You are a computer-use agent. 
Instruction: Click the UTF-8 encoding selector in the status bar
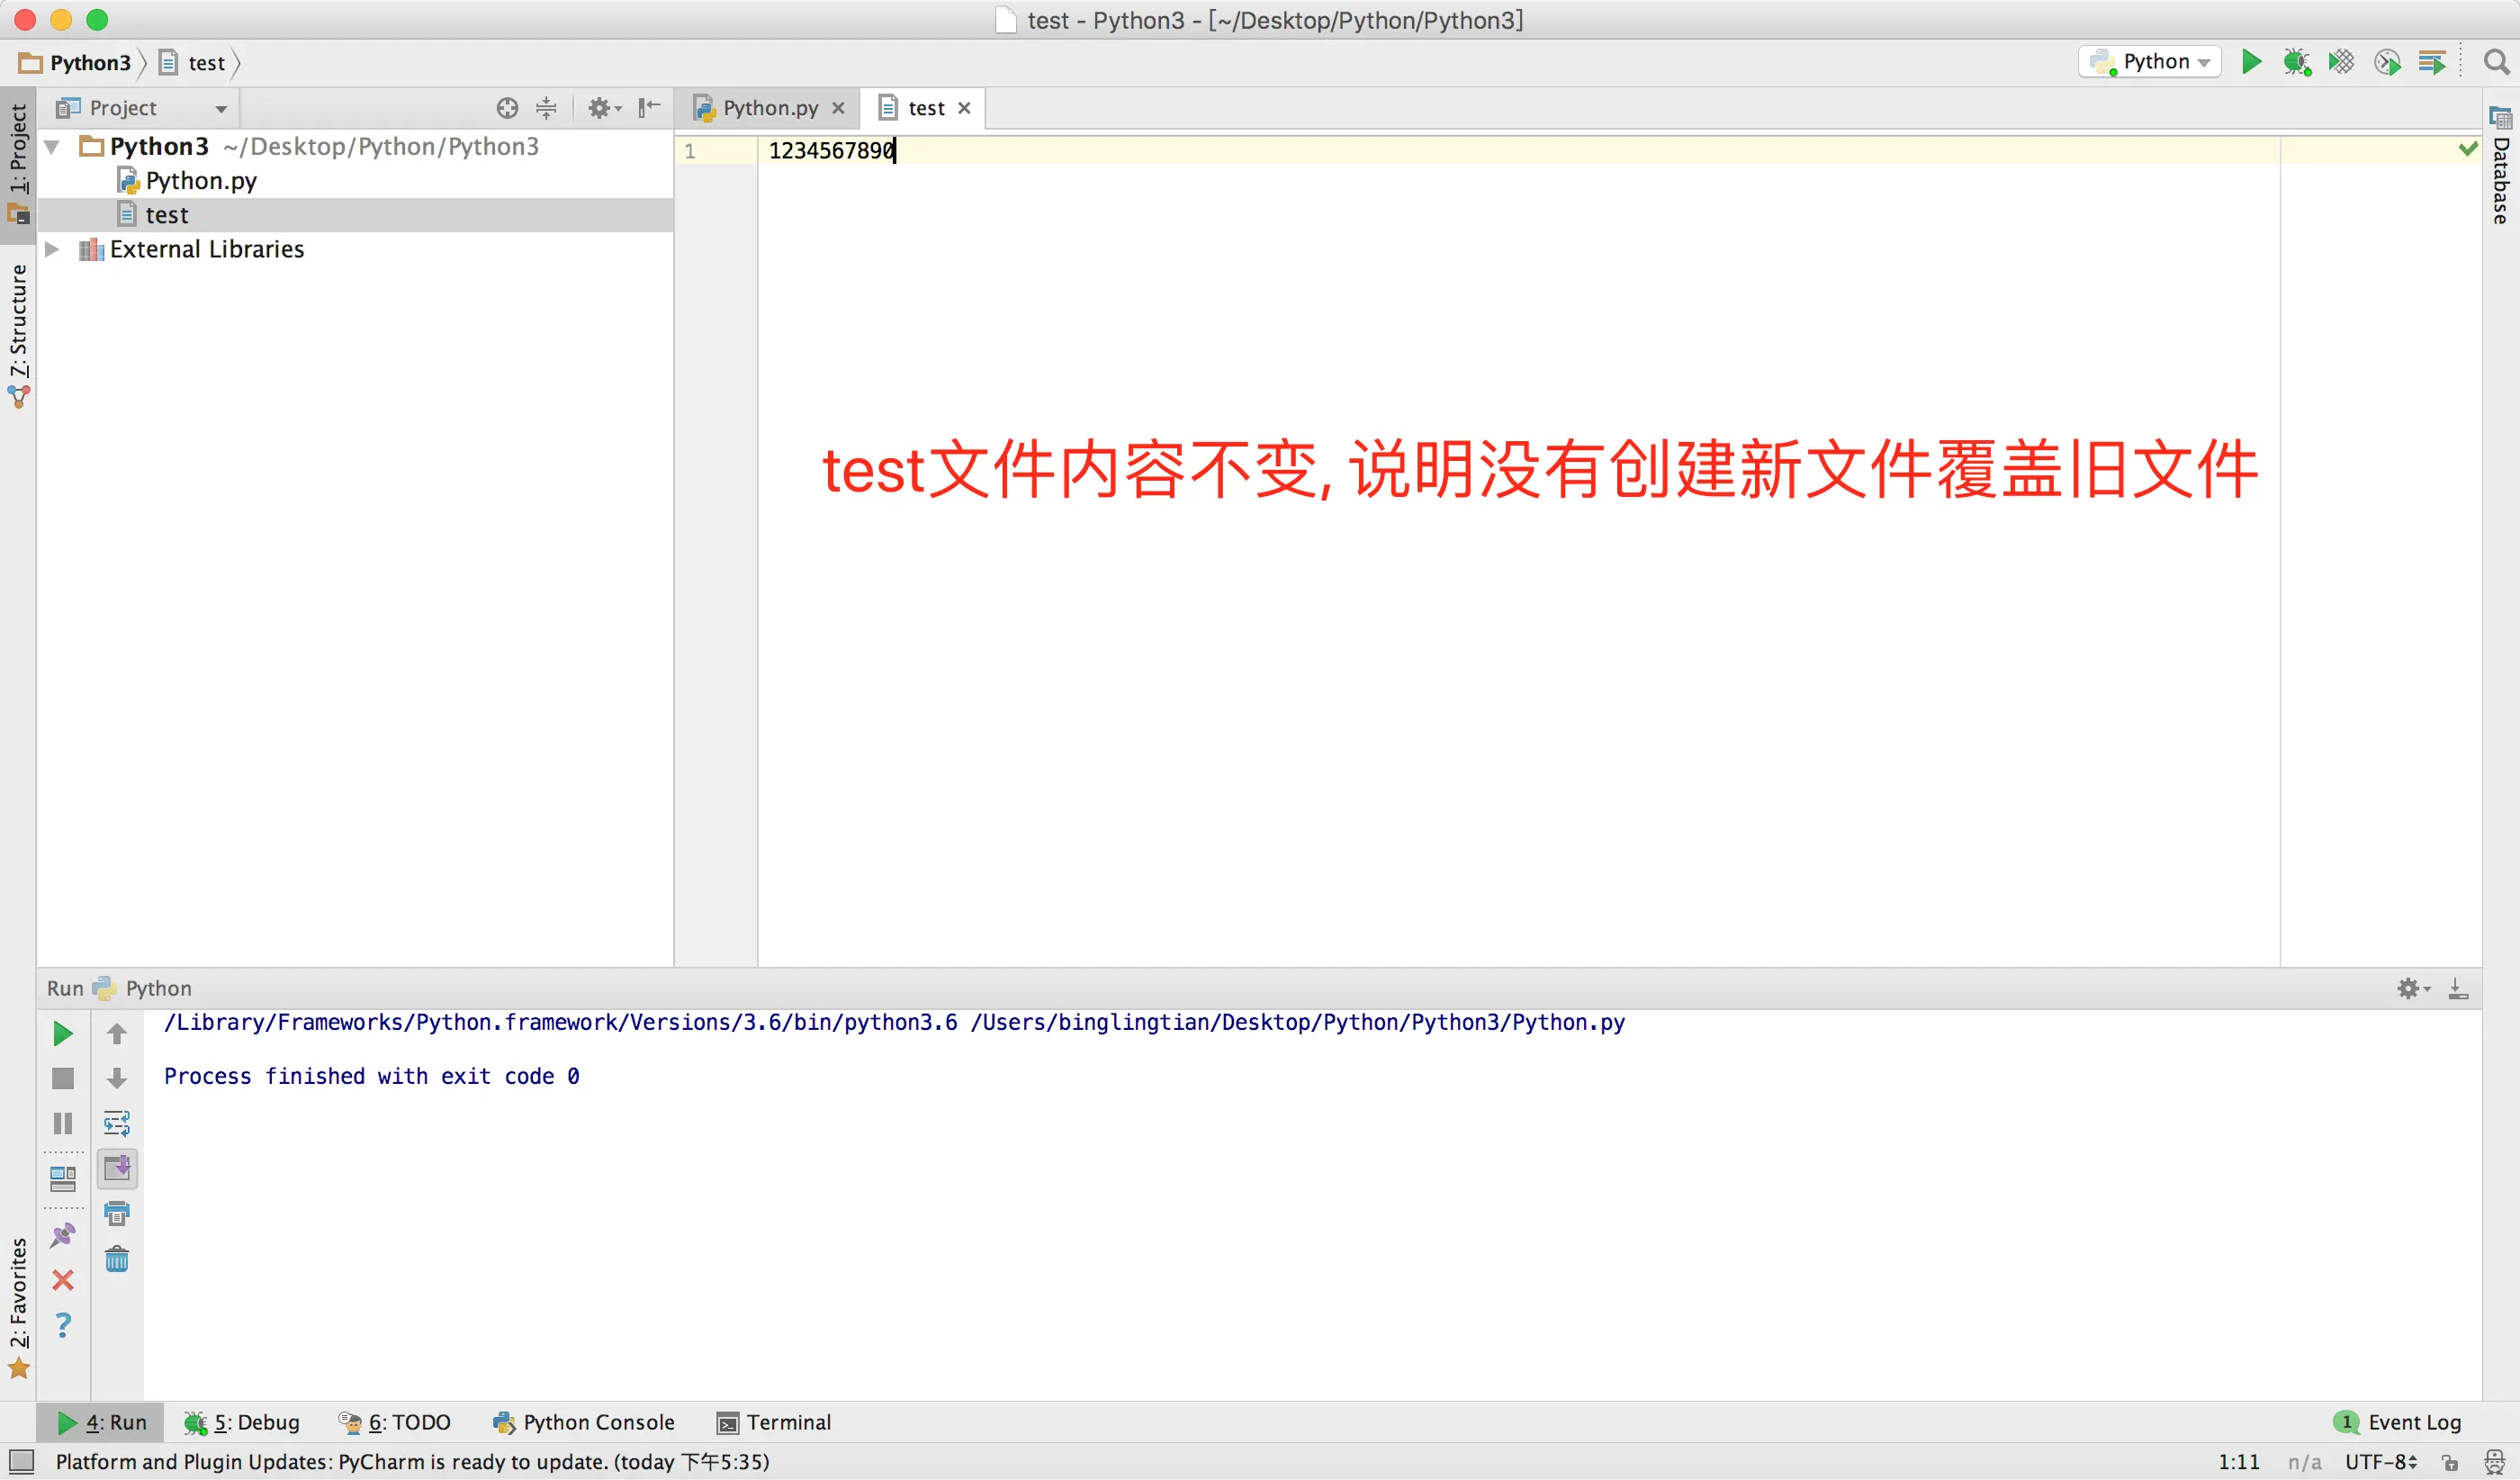(x=2380, y=1462)
